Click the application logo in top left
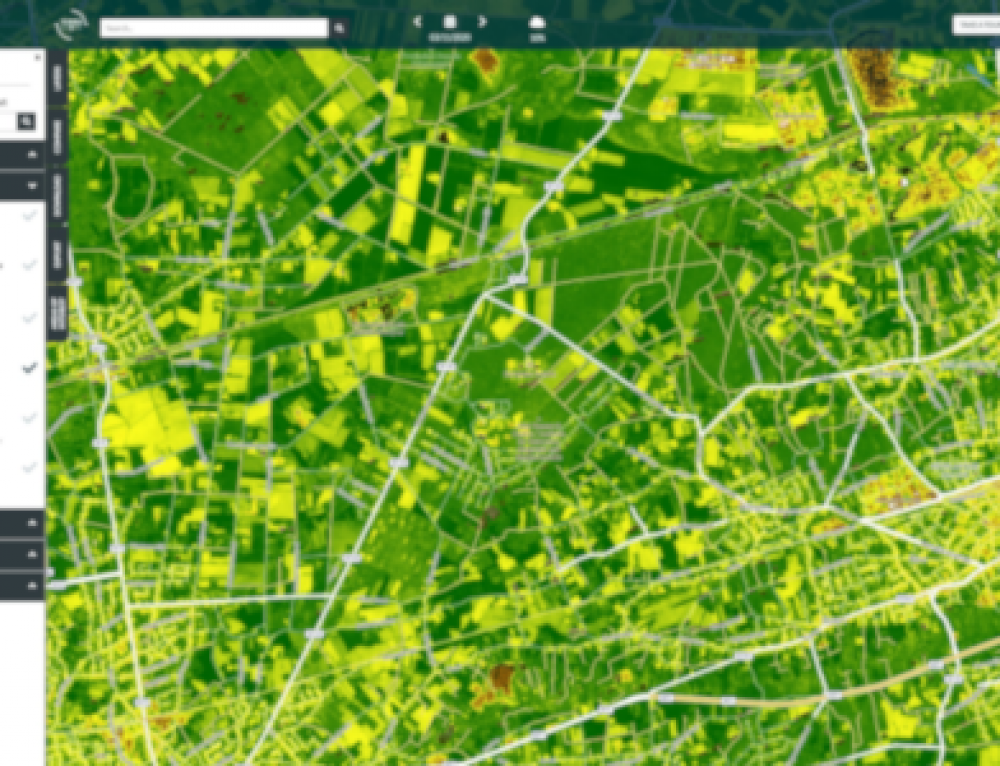The width and height of the screenshot is (1000, 766). tap(72, 22)
